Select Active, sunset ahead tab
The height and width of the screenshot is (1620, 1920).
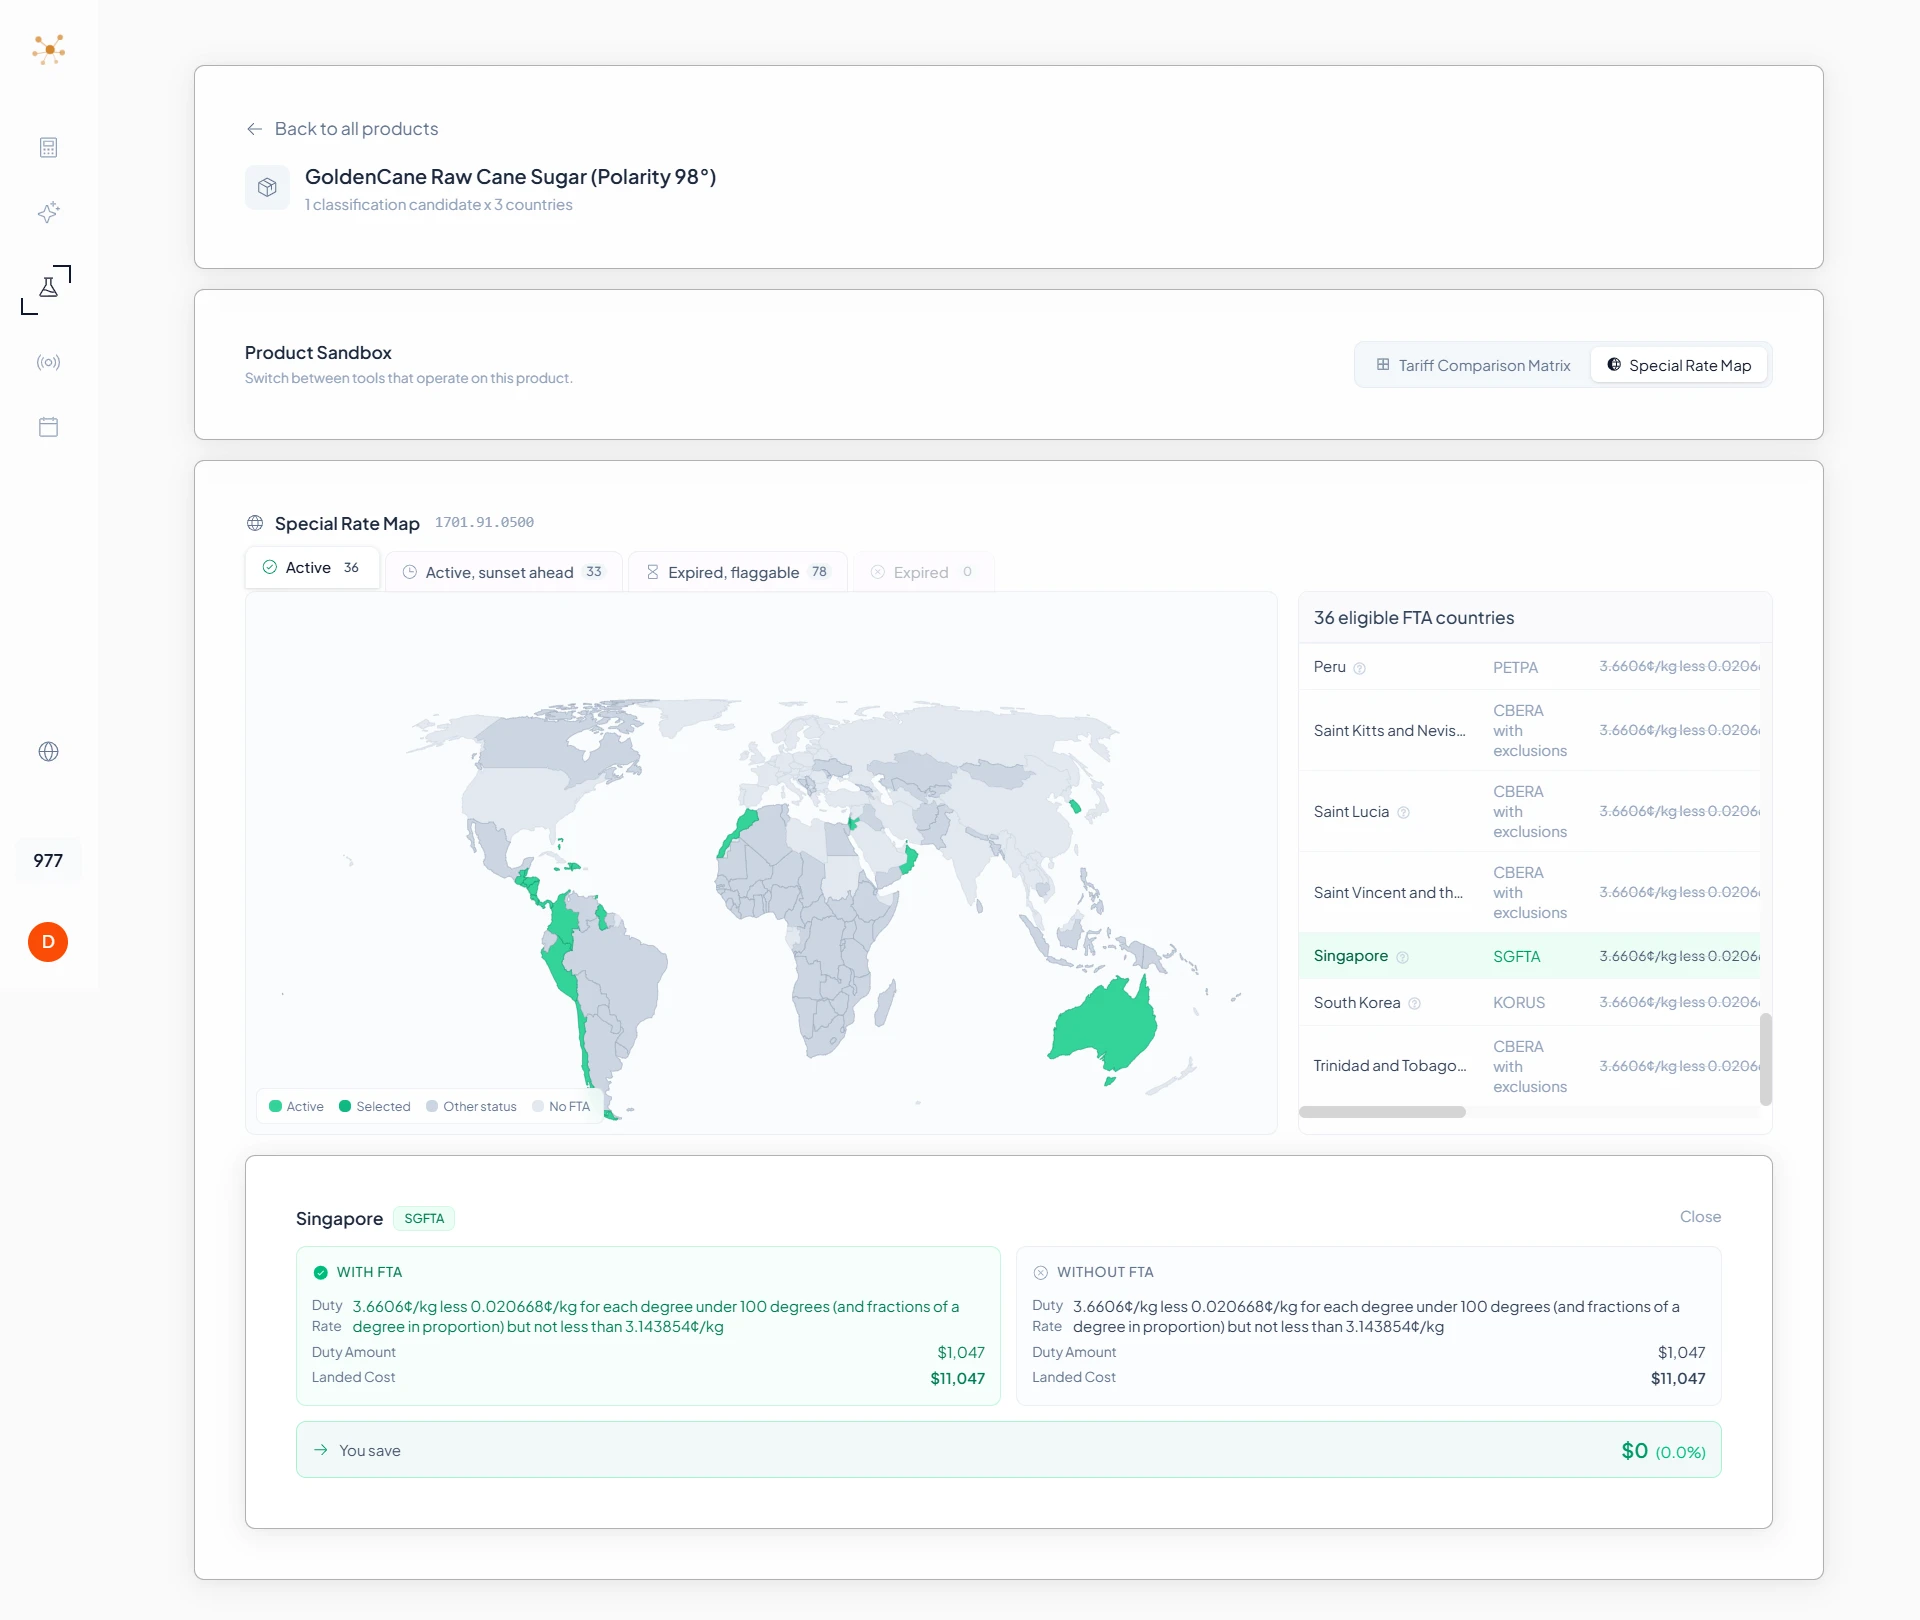click(504, 572)
